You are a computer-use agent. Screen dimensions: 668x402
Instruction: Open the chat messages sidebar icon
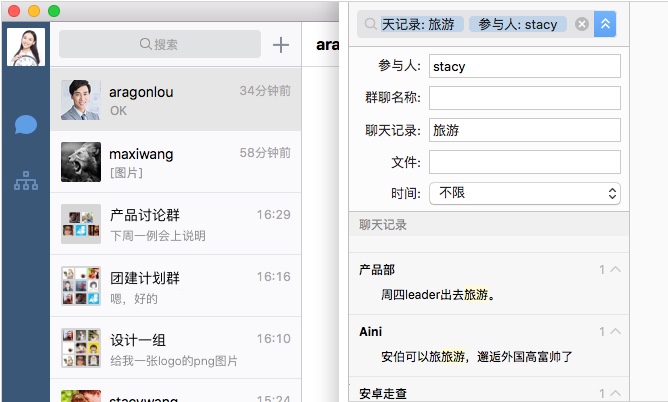tap(26, 124)
